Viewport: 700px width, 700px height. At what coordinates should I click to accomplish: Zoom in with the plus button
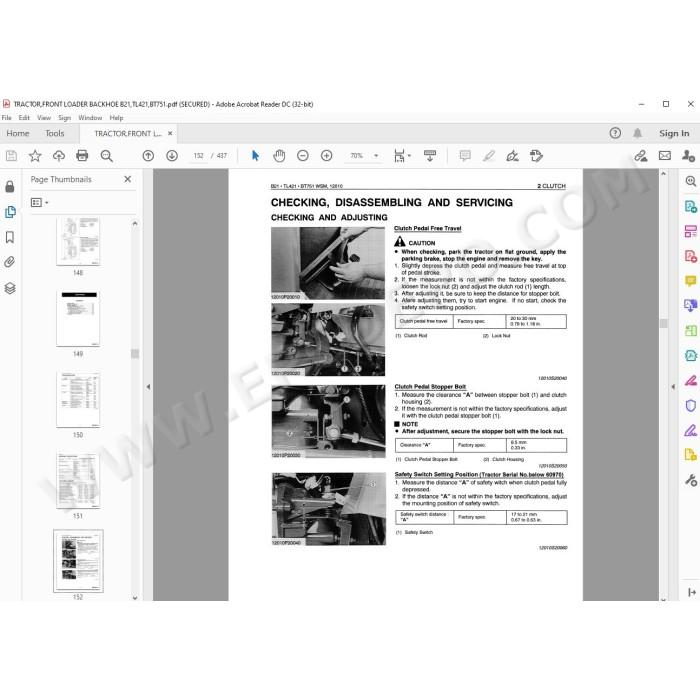(x=326, y=156)
